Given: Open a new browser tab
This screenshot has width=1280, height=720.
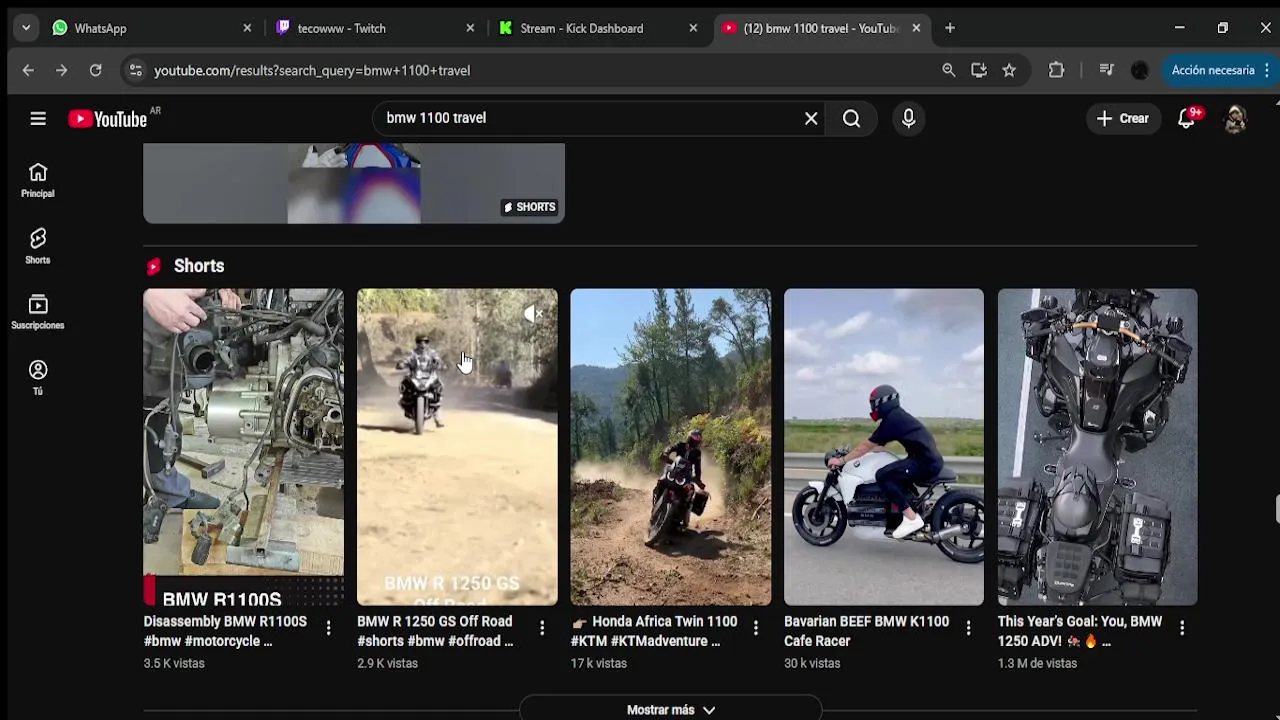Looking at the screenshot, I should [x=950, y=28].
